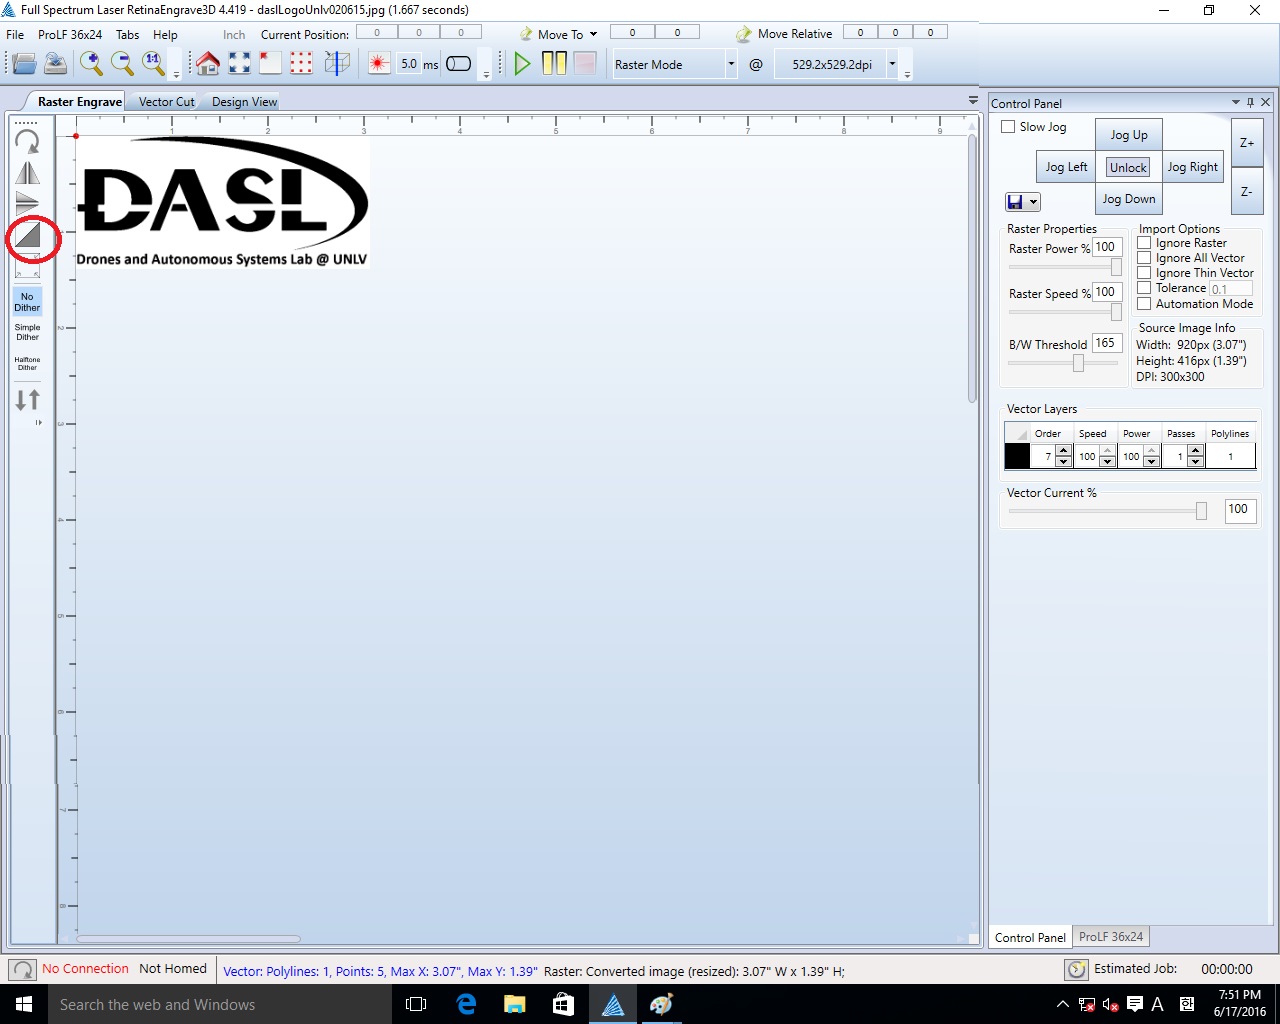Flip the image vertically in the side toolbar
The height and width of the screenshot is (1024, 1280).
tap(27, 203)
